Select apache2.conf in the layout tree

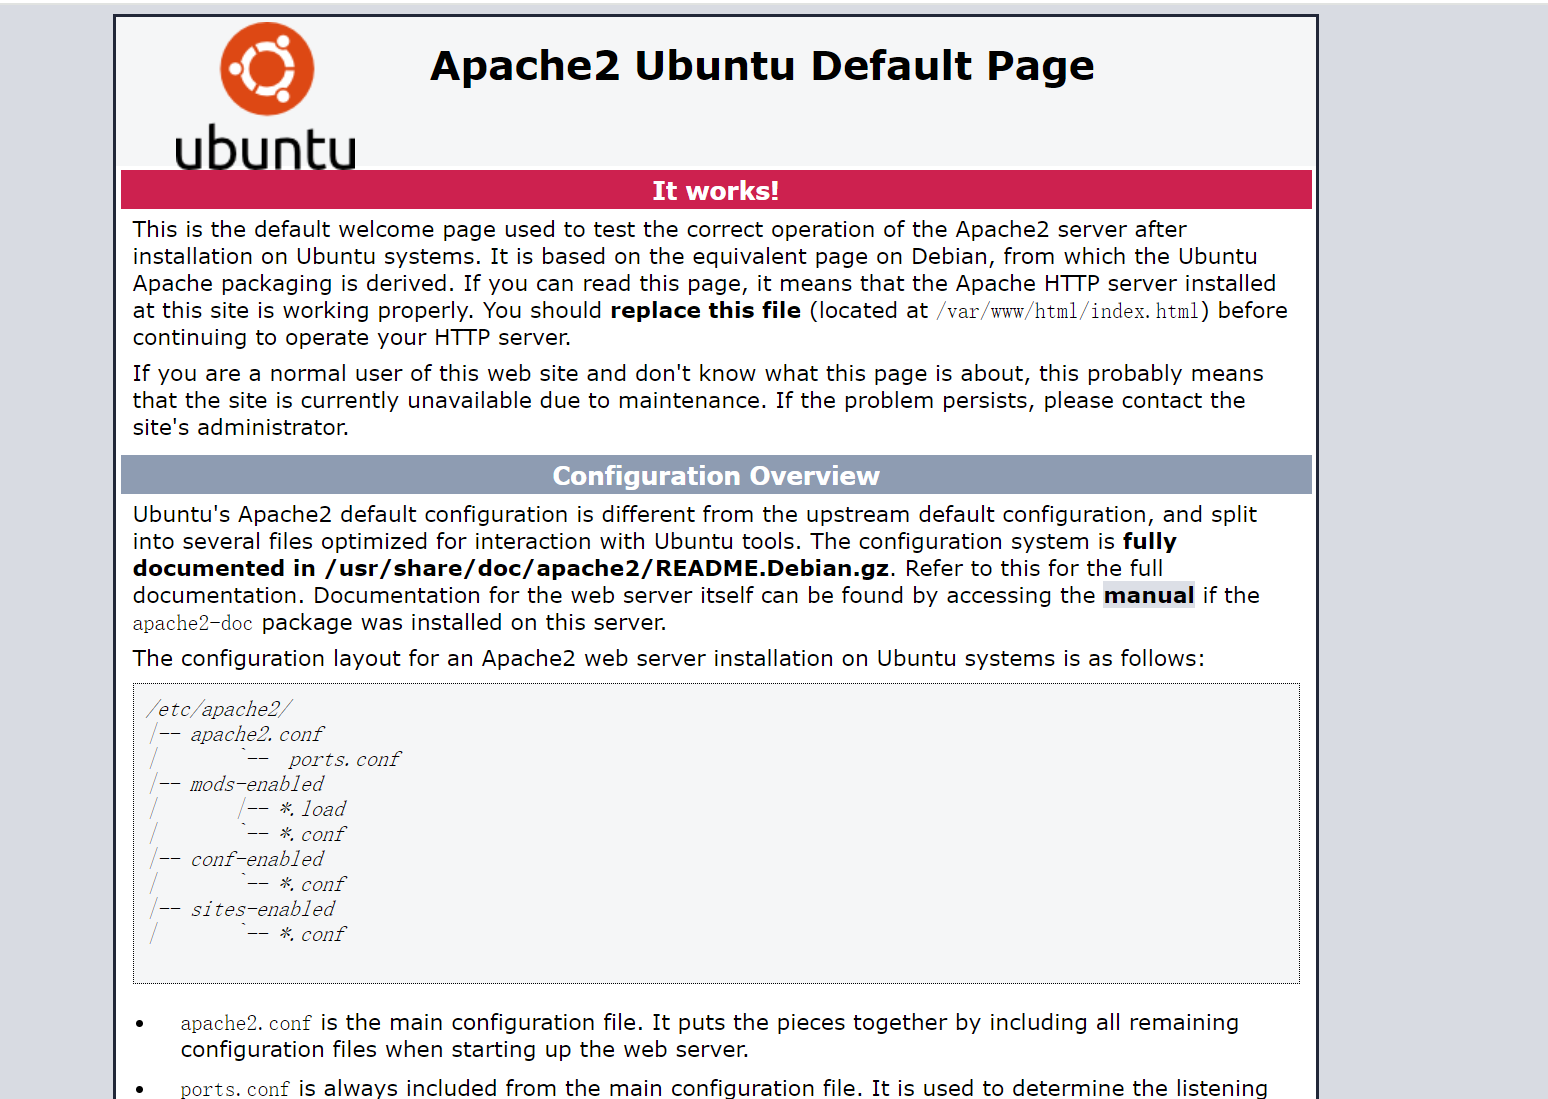click(257, 735)
